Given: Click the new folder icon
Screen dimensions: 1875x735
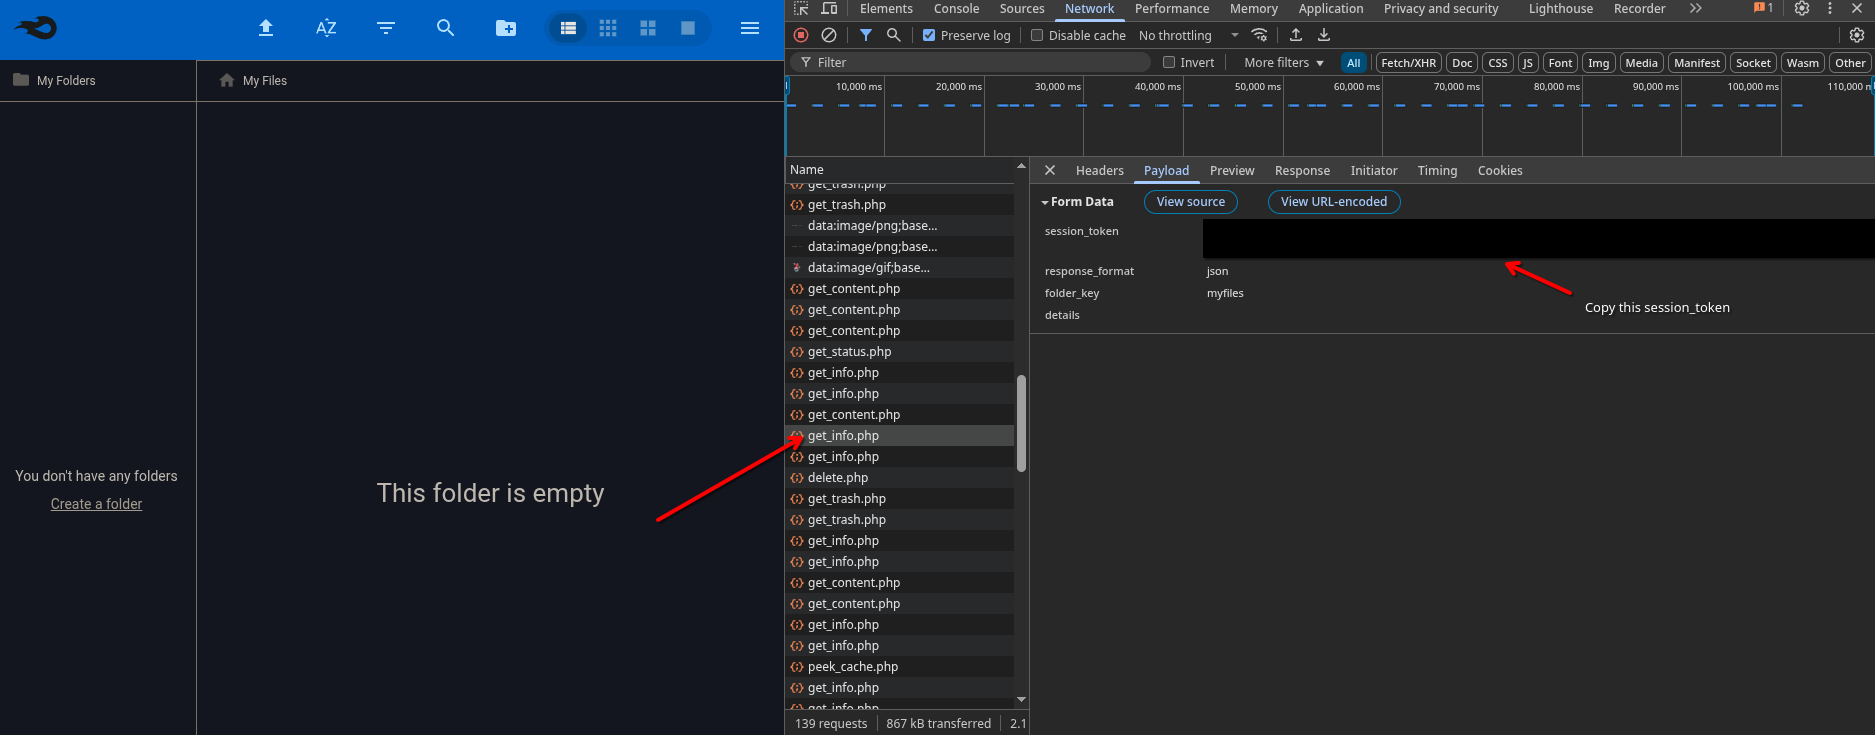Looking at the screenshot, I should point(506,28).
